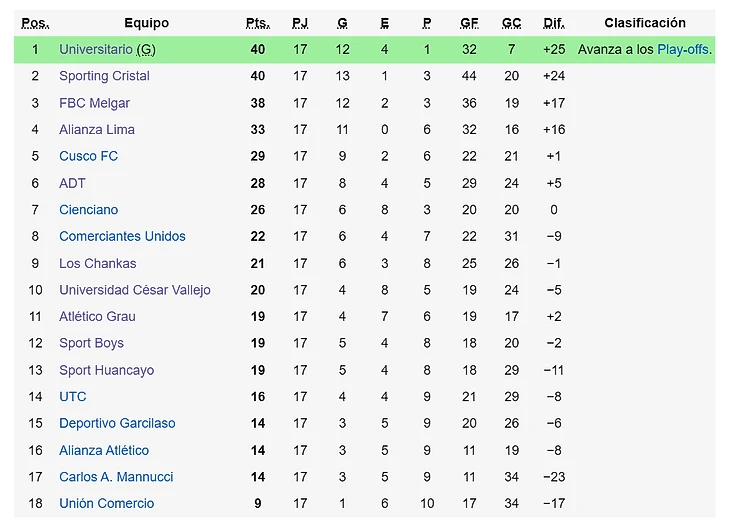Click the Cusco FC link
This screenshot has height=525, width=730.
click(88, 156)
